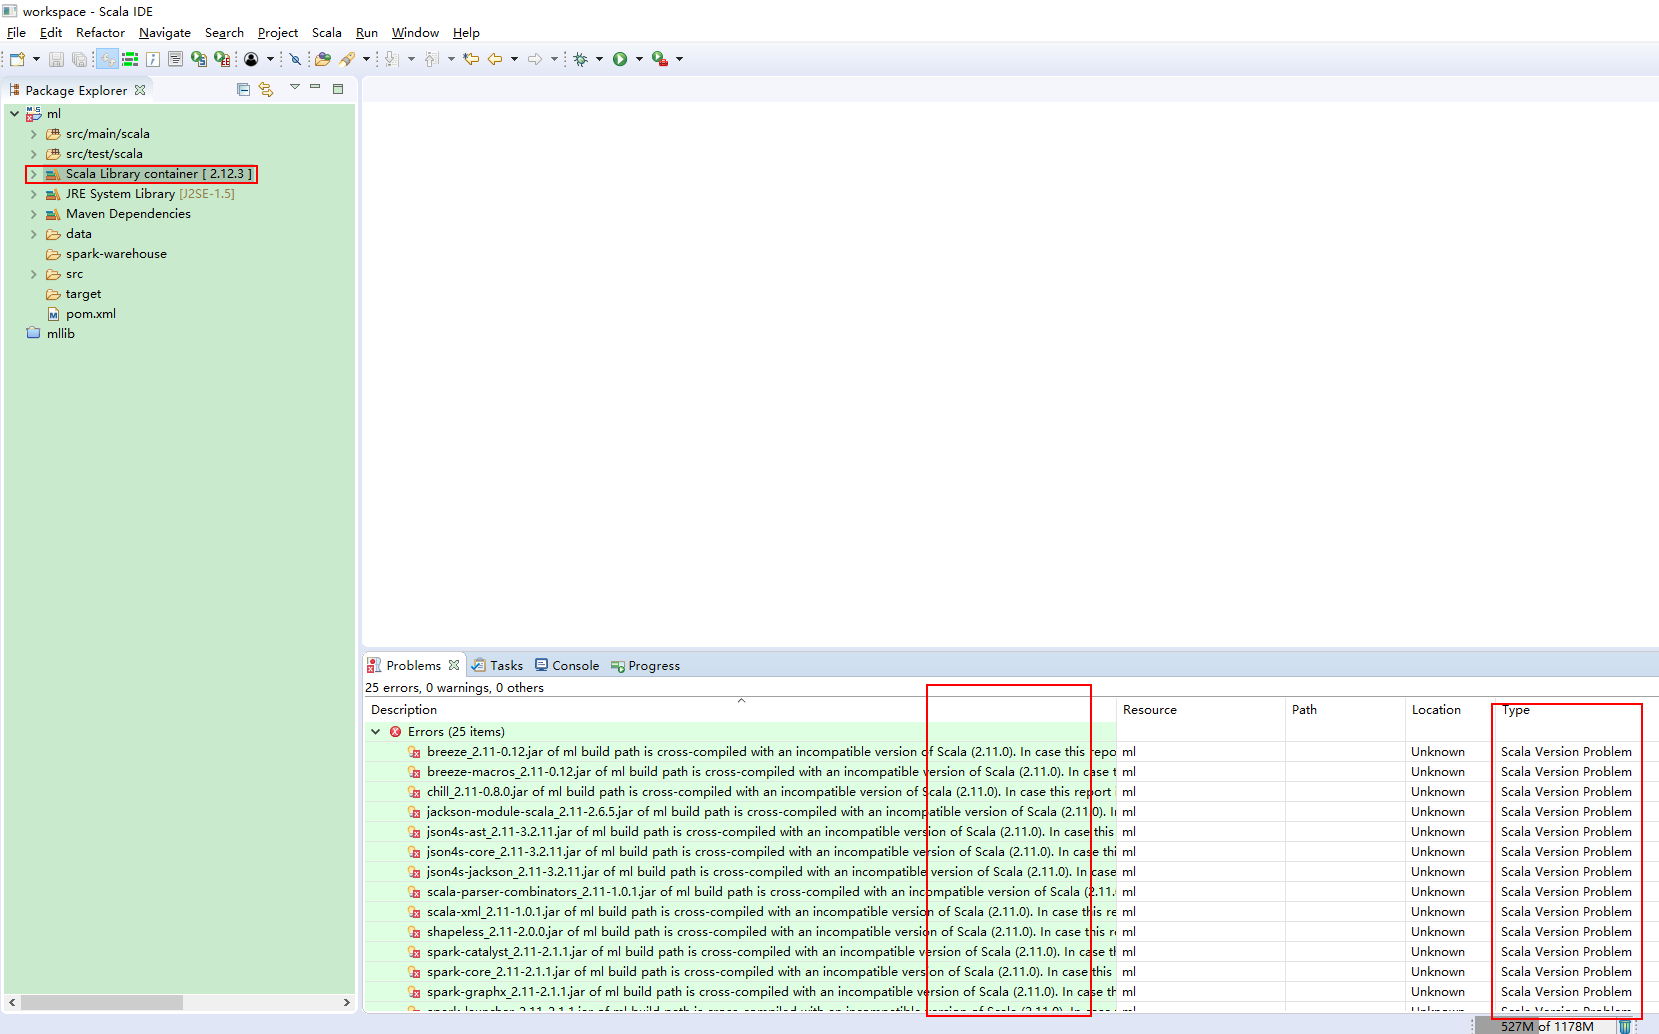This screenshot has width=1659, height=1034.
Task: Click the green circle icon with red badge
Action: coord(222,59)
